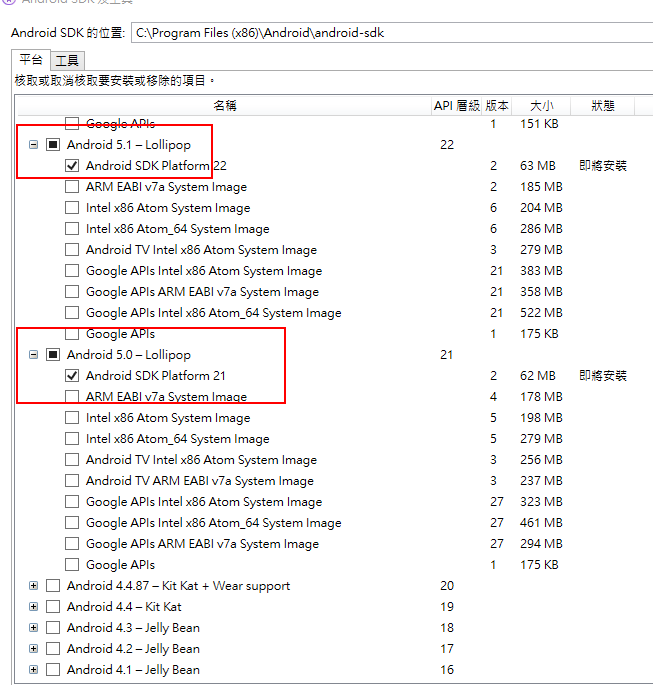Image resolution: width=653 pixels, height=685 pixels.
Task: Select the Android SDK Platform 22 row label
Action: coord(156,166)
